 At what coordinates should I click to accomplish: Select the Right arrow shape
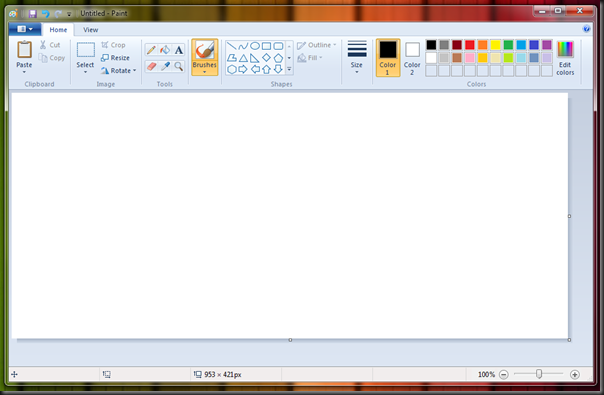coord(243,69)
